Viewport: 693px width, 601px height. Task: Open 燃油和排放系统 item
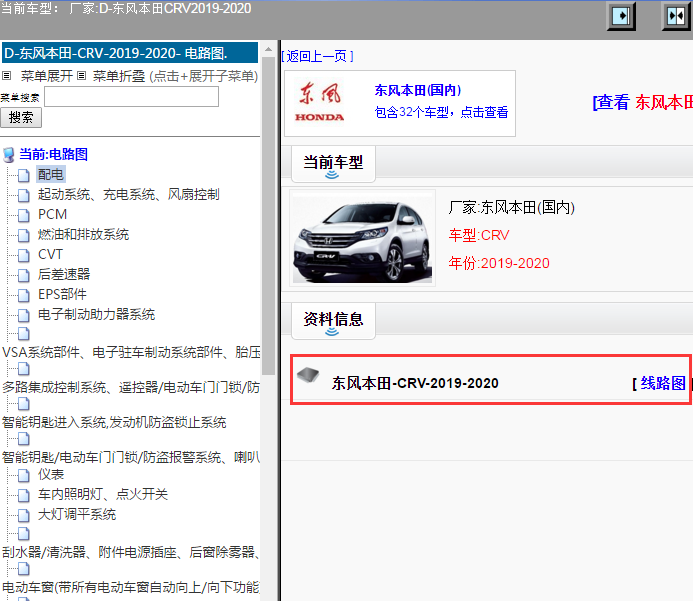83,234
